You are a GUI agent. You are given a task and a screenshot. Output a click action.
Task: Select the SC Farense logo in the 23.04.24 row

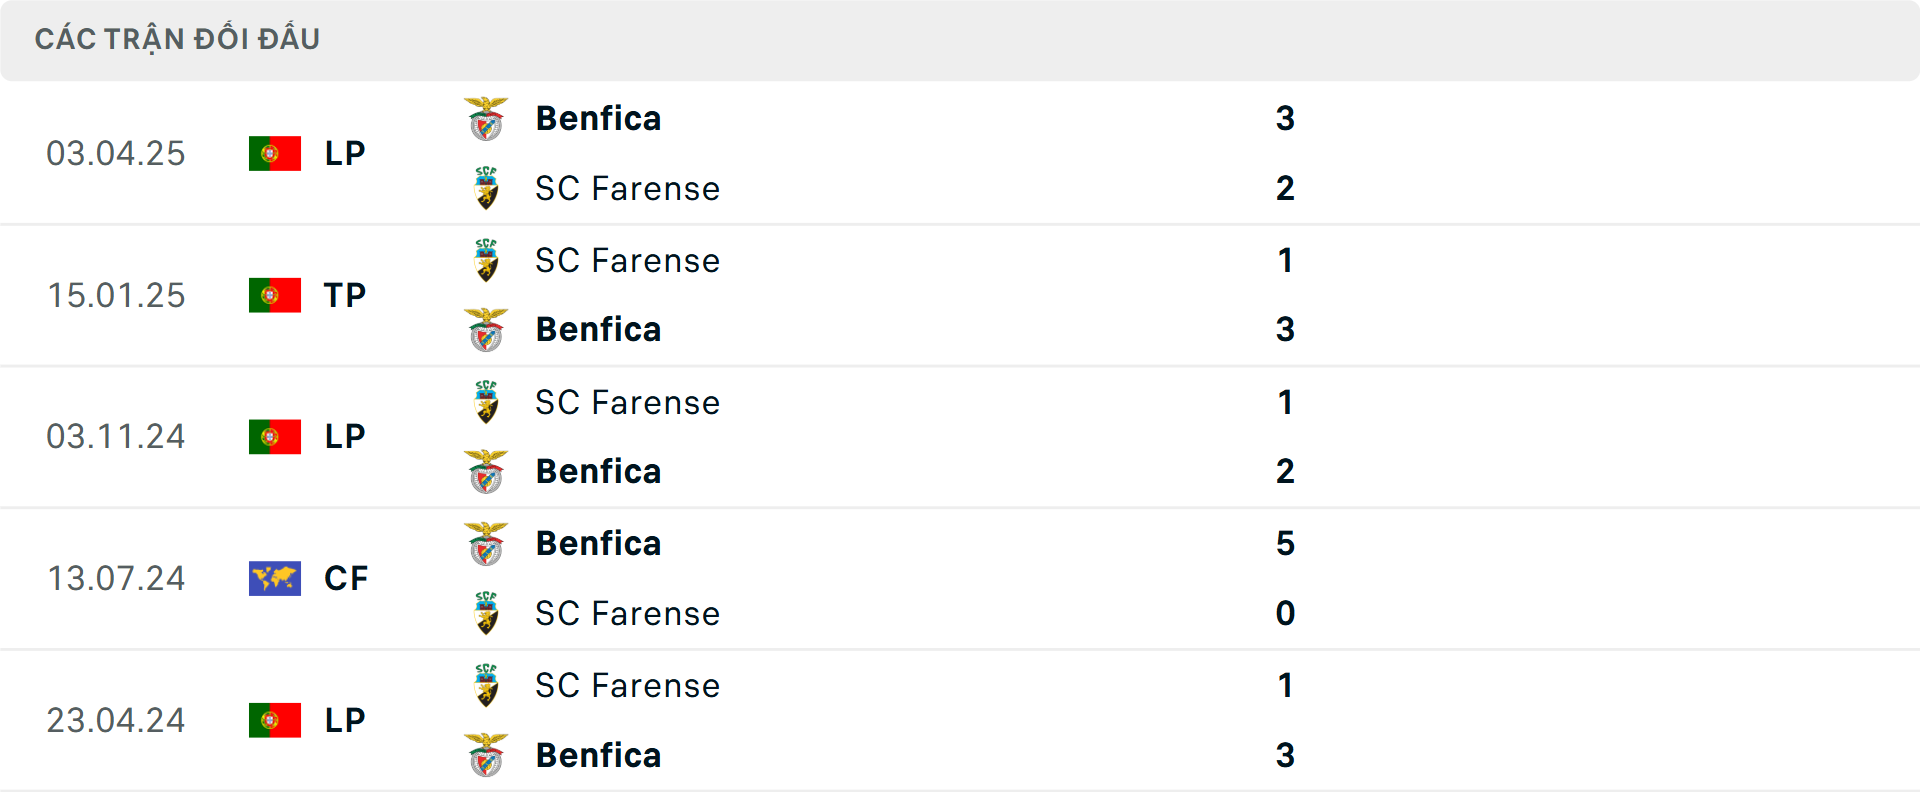click(487, 685)
